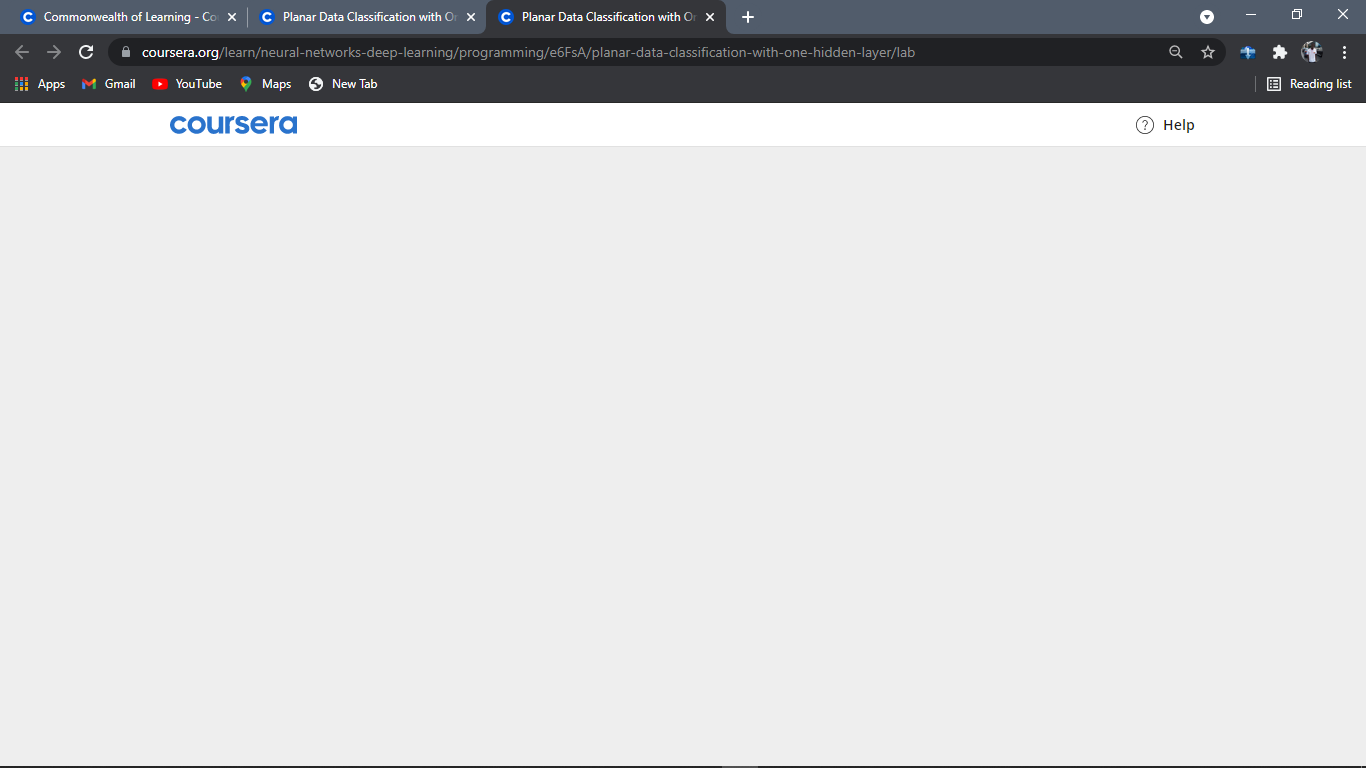Screen dimensions: 1366x768
Task: Open Apps from the bookmarks bar
Action: coord(40,84)
